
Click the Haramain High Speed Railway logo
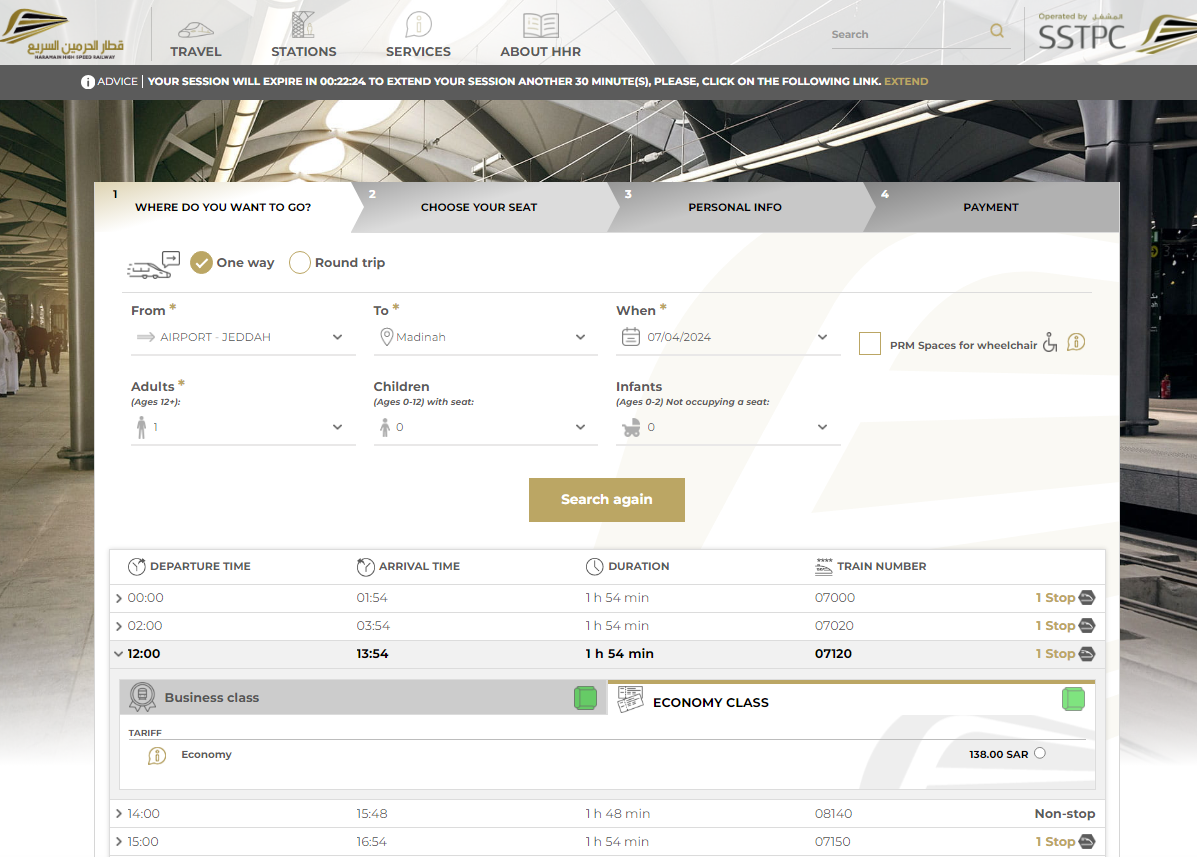tap(63, 34)
